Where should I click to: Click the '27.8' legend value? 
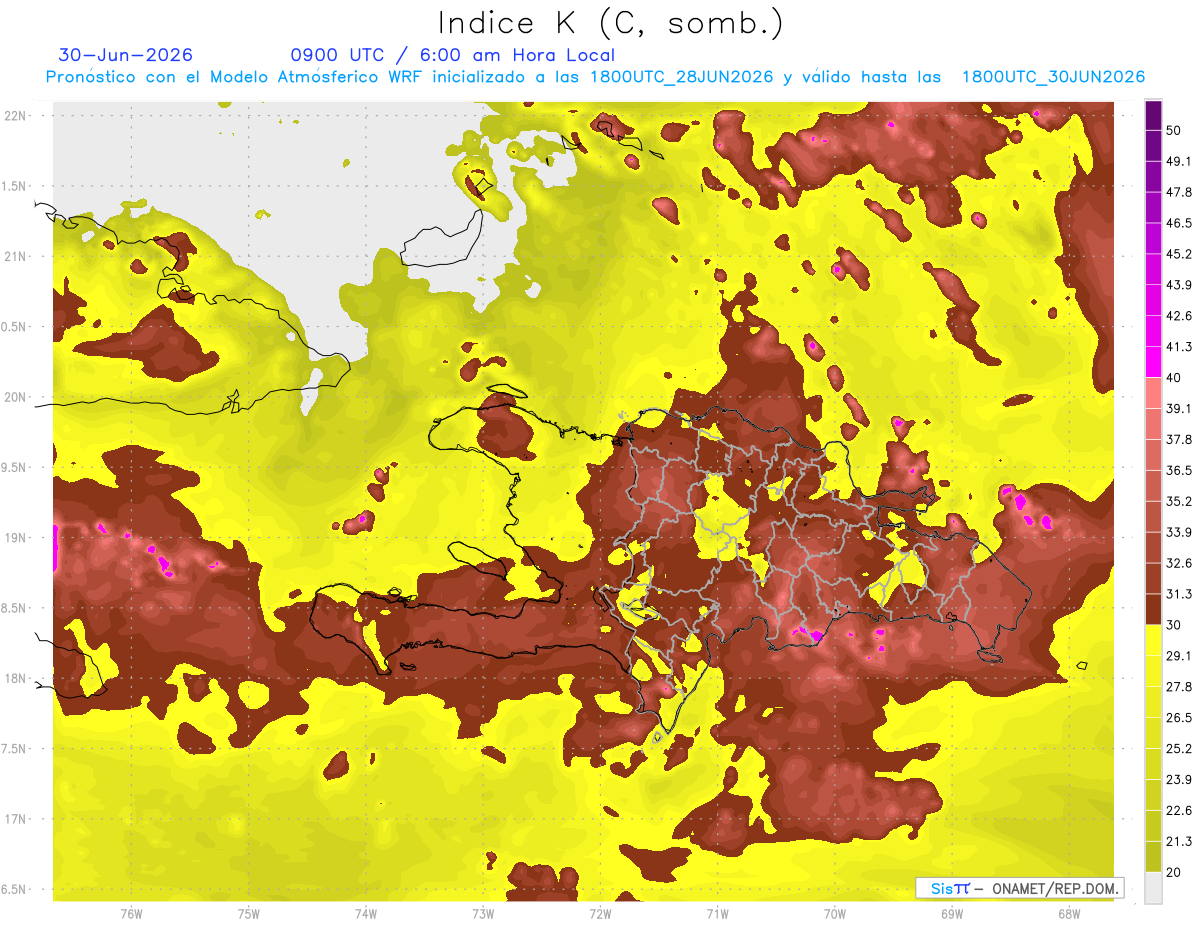click(x=1179, y=687)
